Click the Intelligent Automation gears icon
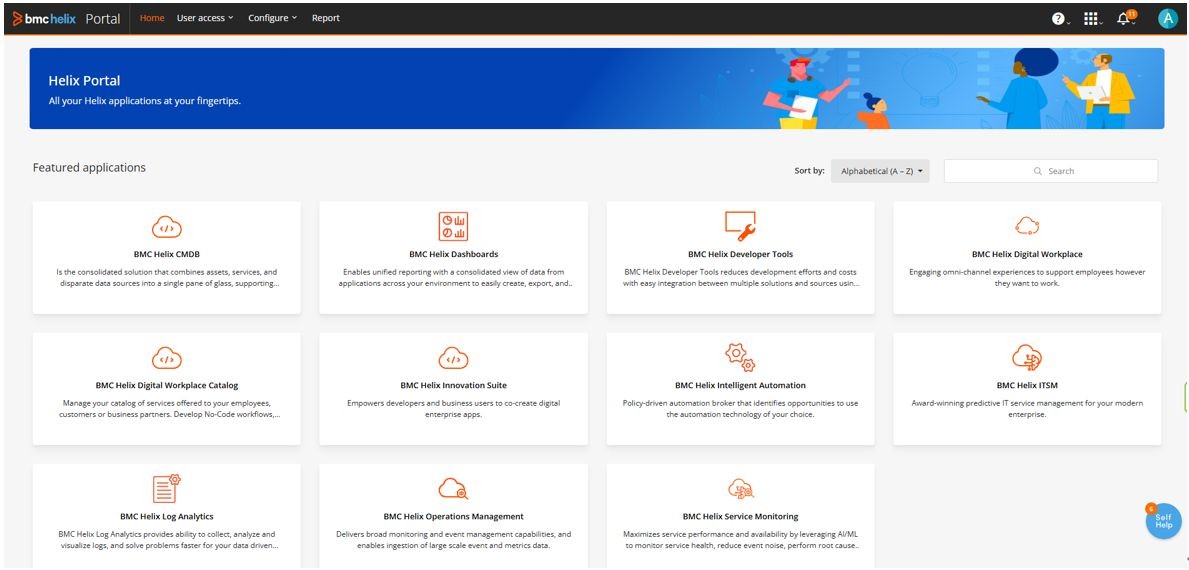Viewport: 1189px width, 570px height. [x=740, y=356]
